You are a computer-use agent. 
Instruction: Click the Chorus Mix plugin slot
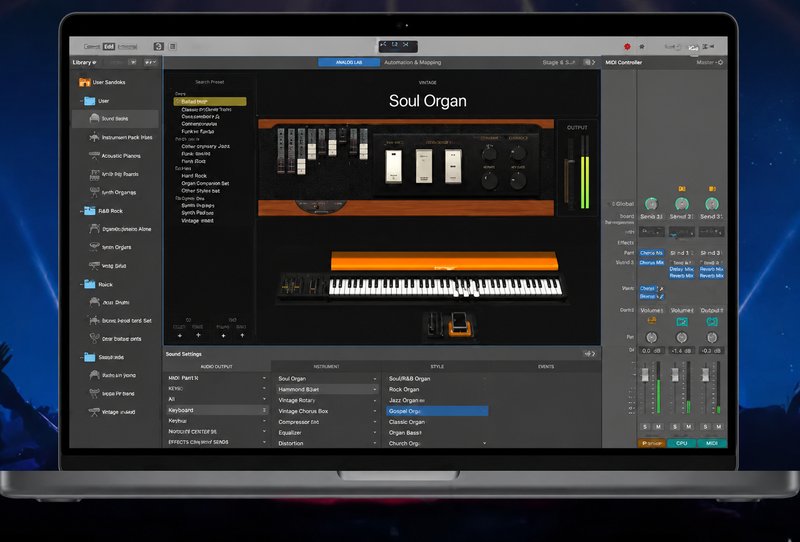point(652,262)
